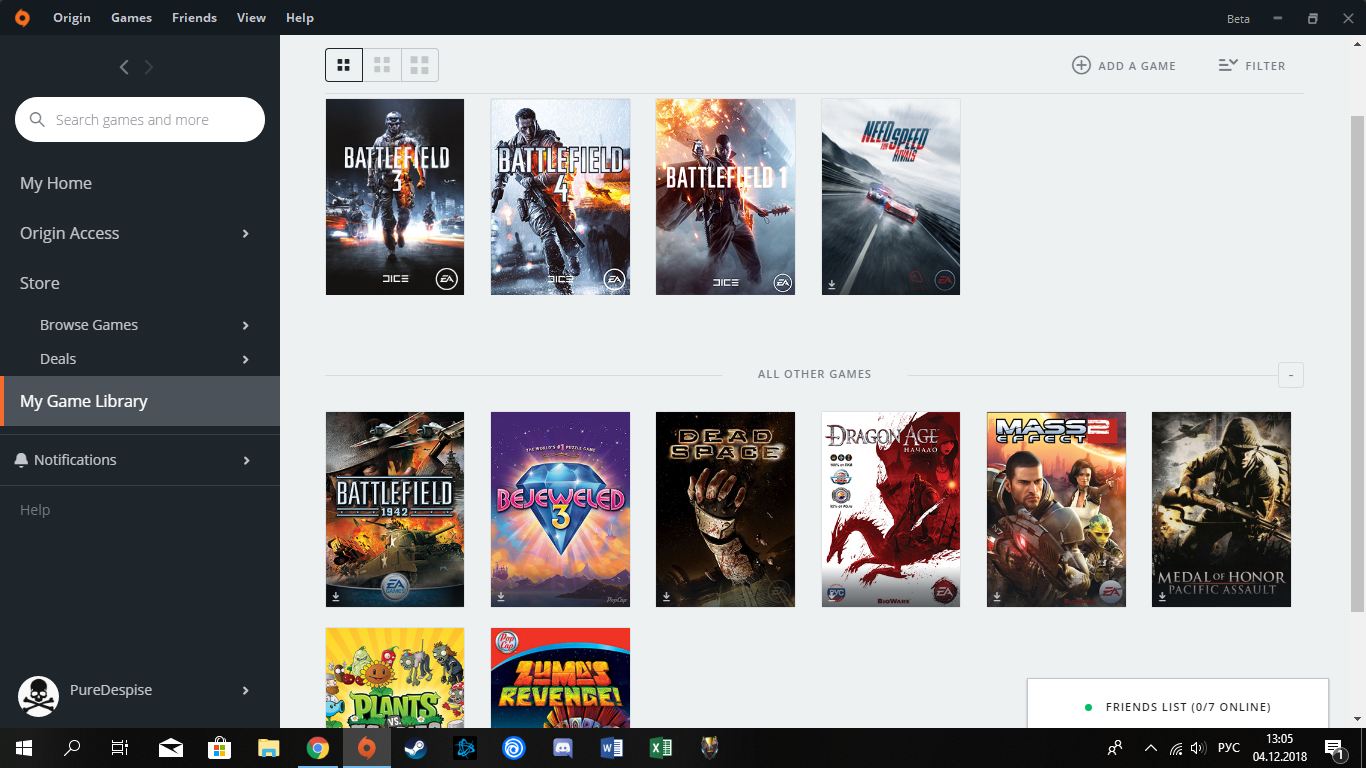Open Google Chrome from the taskbar
The width and height of the screenshot is (1366, 768).
pyautogui.click(x=318, y=748)
